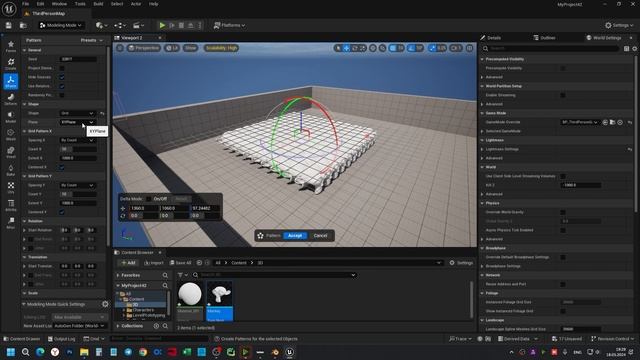The image size is (640, 360).
Task: Toggle the Project Down checkbox
Action: [x=62, y=68]
